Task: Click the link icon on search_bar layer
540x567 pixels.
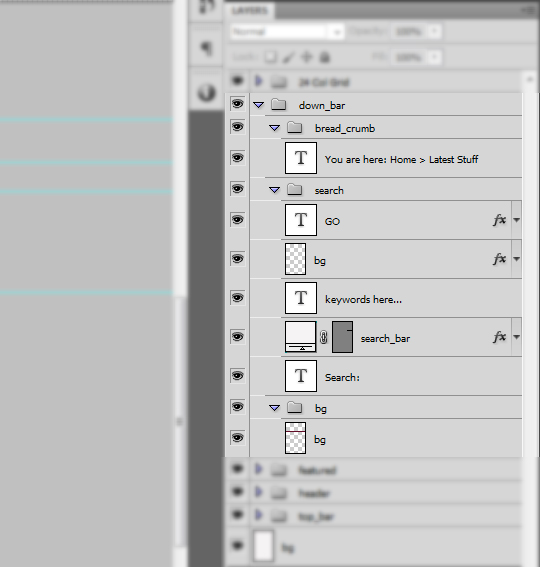Action: [324, 337]
